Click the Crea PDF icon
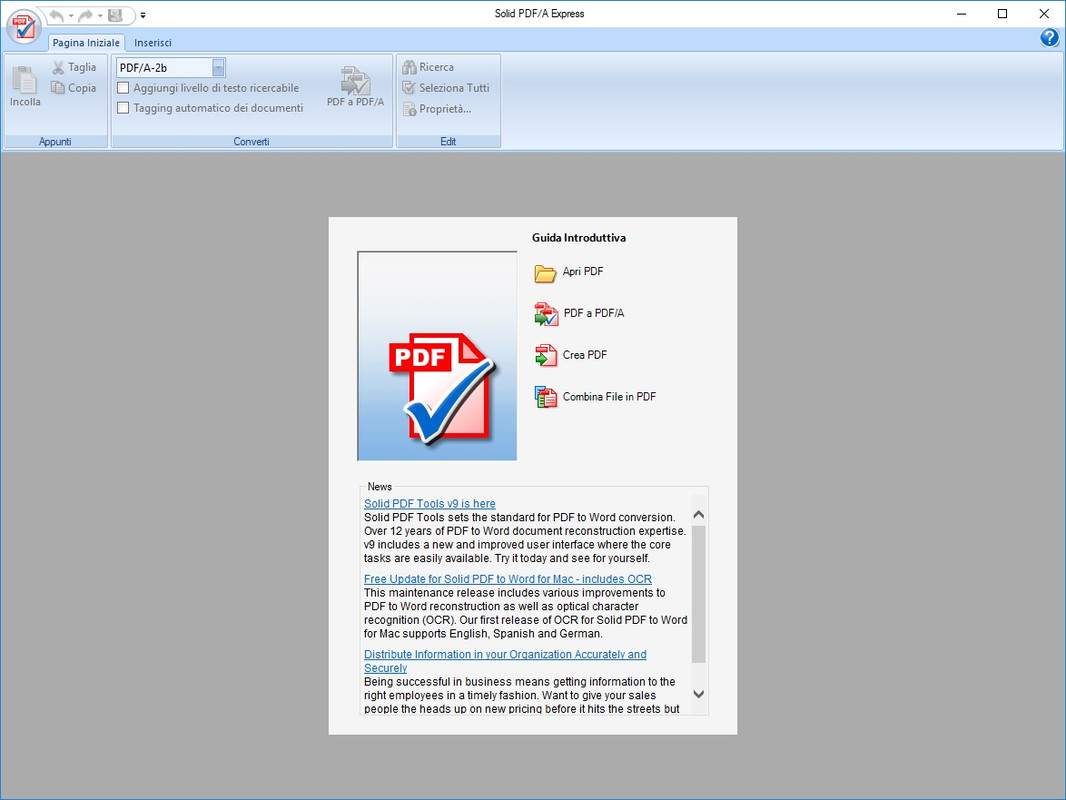Screen dimensions: 1066x800 click(545, 355)
